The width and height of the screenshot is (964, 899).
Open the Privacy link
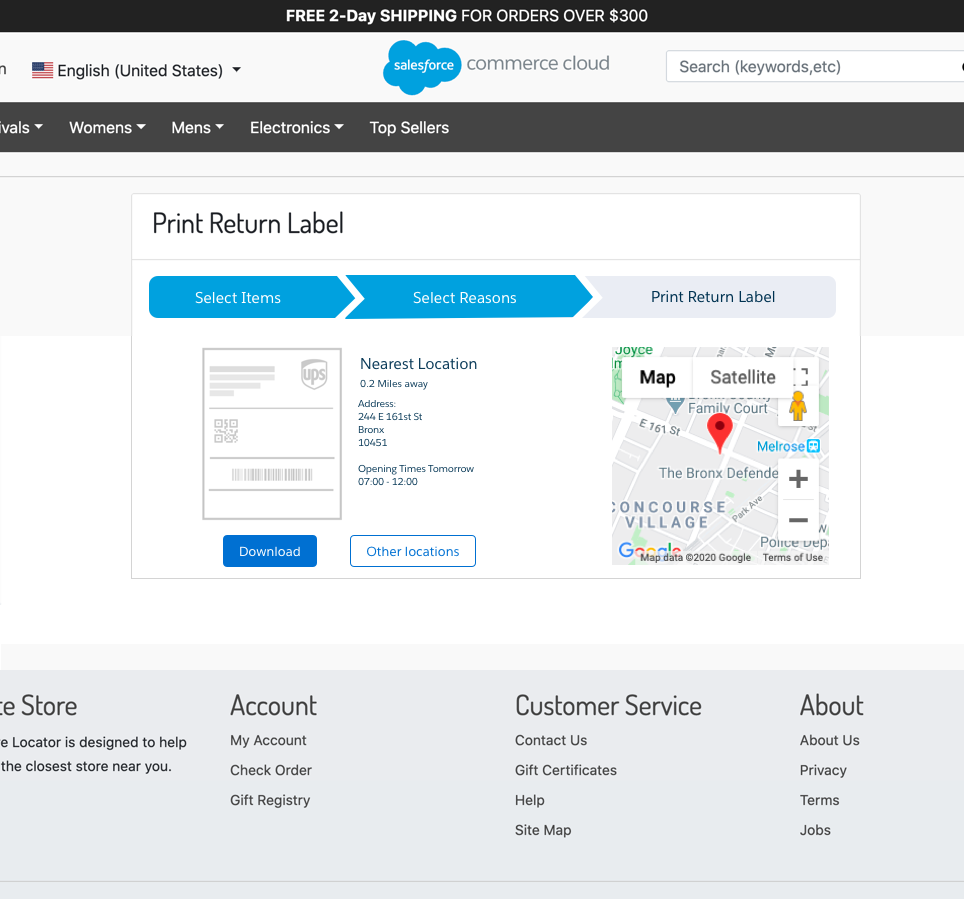(x=823, y=770)
